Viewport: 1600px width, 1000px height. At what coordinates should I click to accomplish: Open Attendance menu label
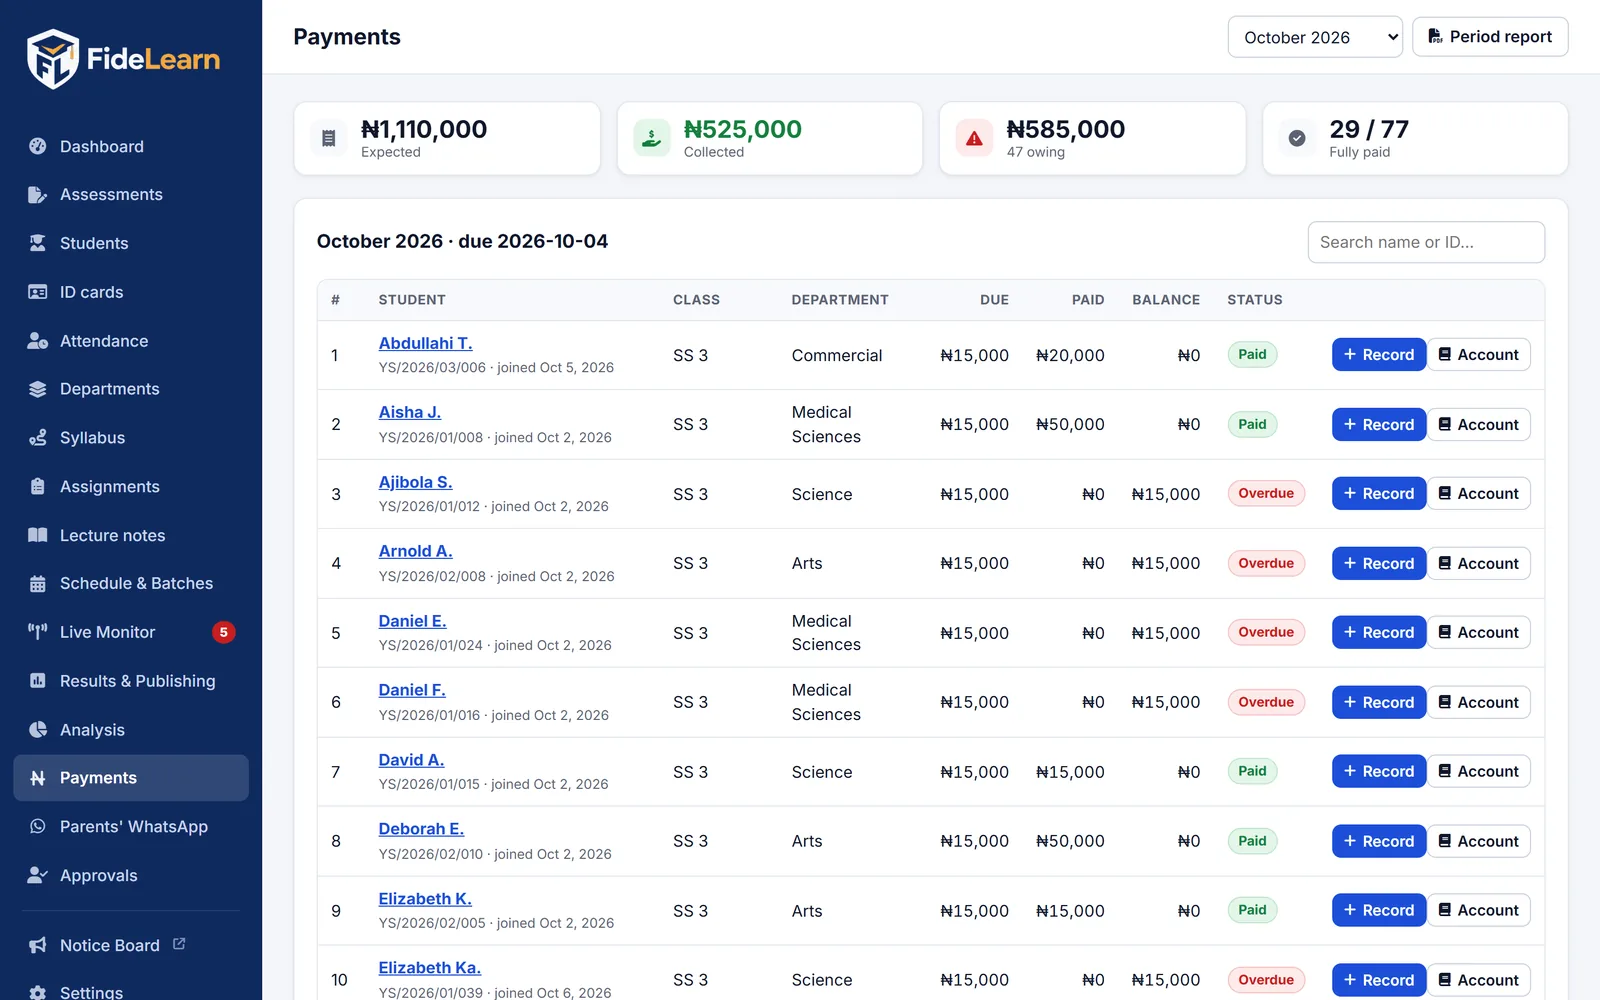(x=104, y=341)
